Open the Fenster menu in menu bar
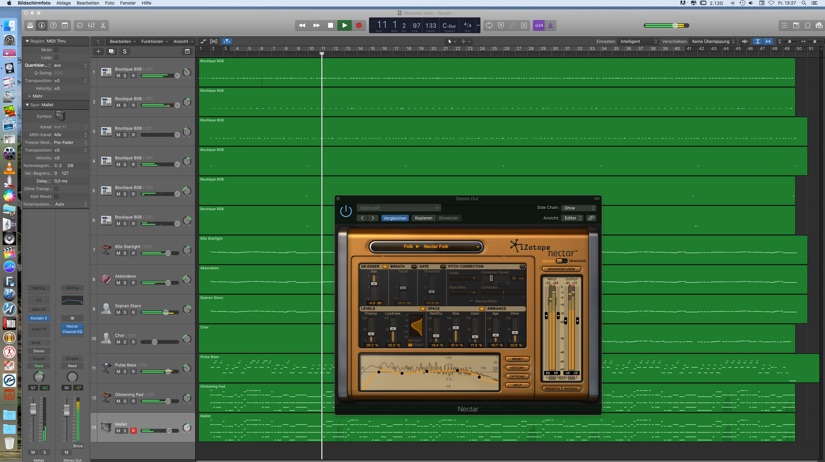825x462 pixels. (128, 3)
